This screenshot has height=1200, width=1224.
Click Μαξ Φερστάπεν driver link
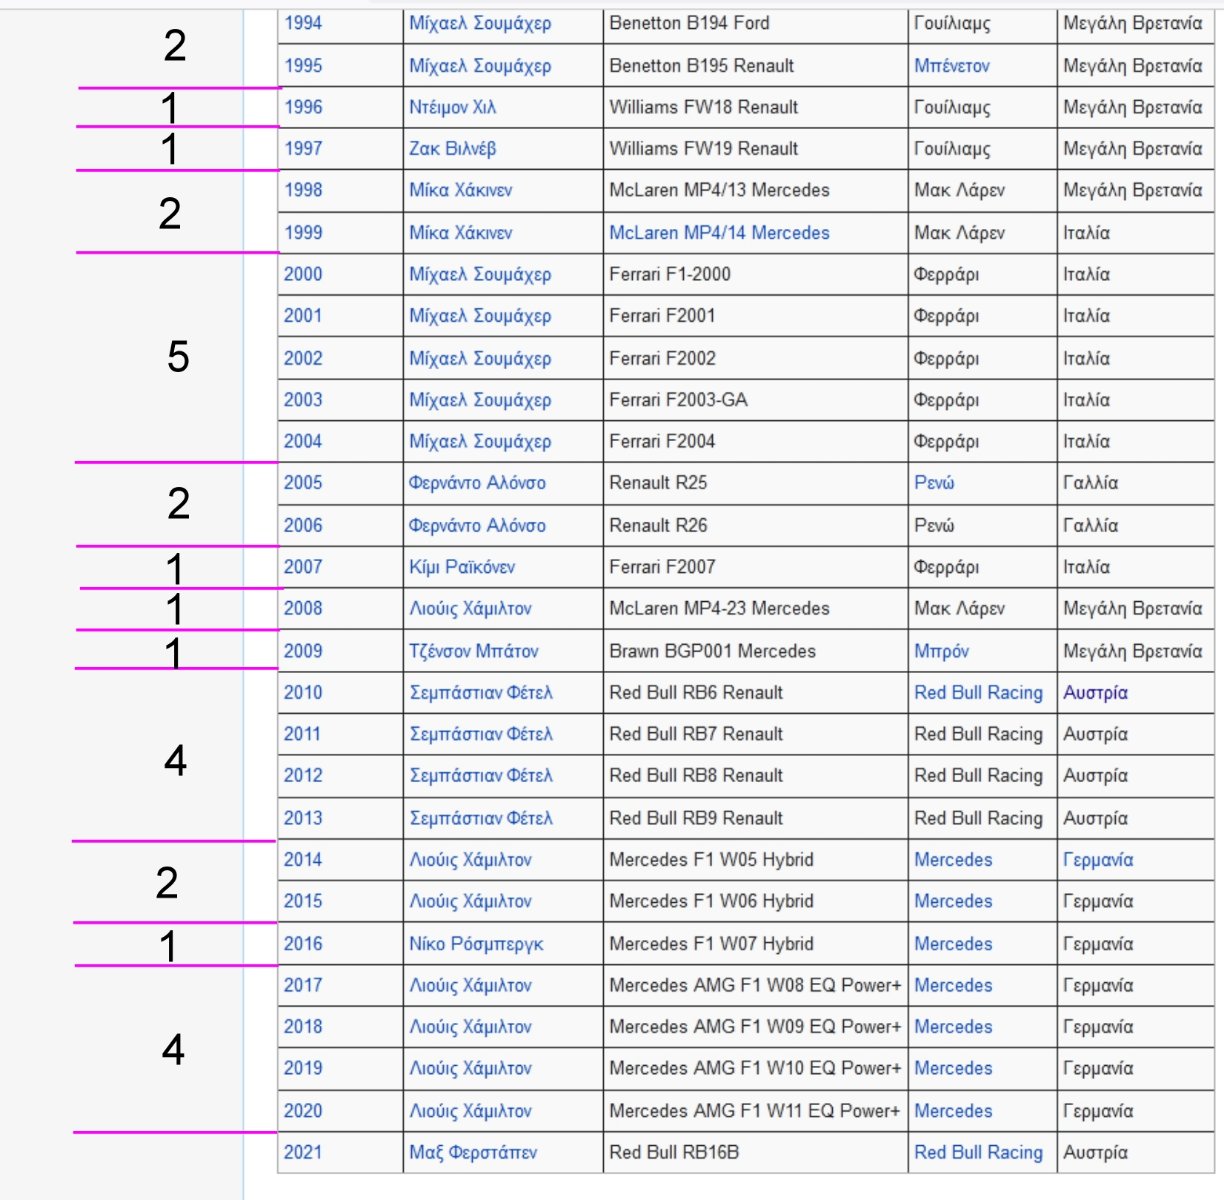[472, 1153]
